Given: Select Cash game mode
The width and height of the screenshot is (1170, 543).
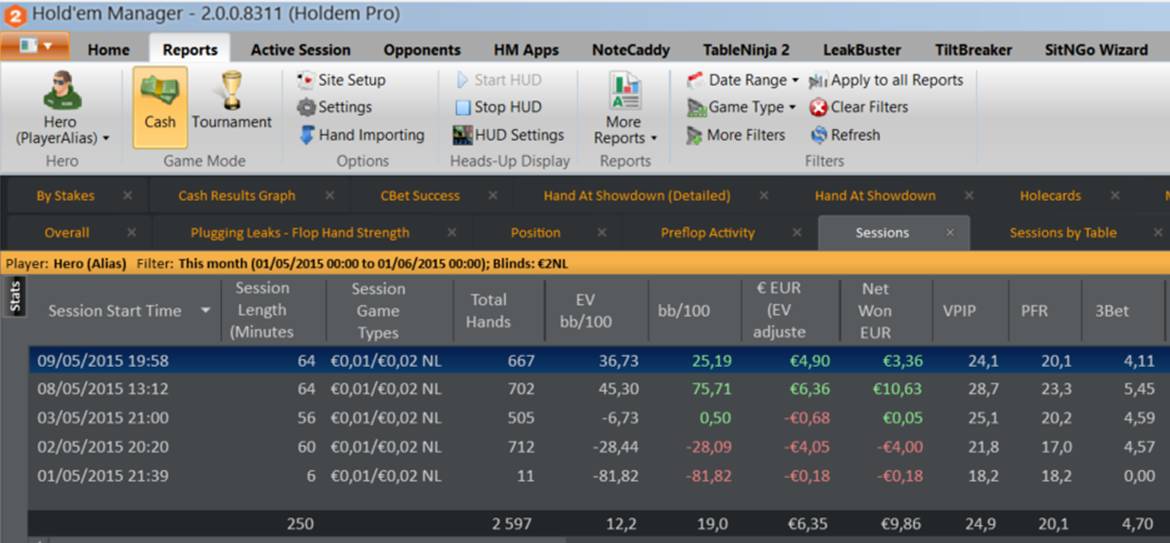Looking at the screenshot, I should [x=160, y=107].
